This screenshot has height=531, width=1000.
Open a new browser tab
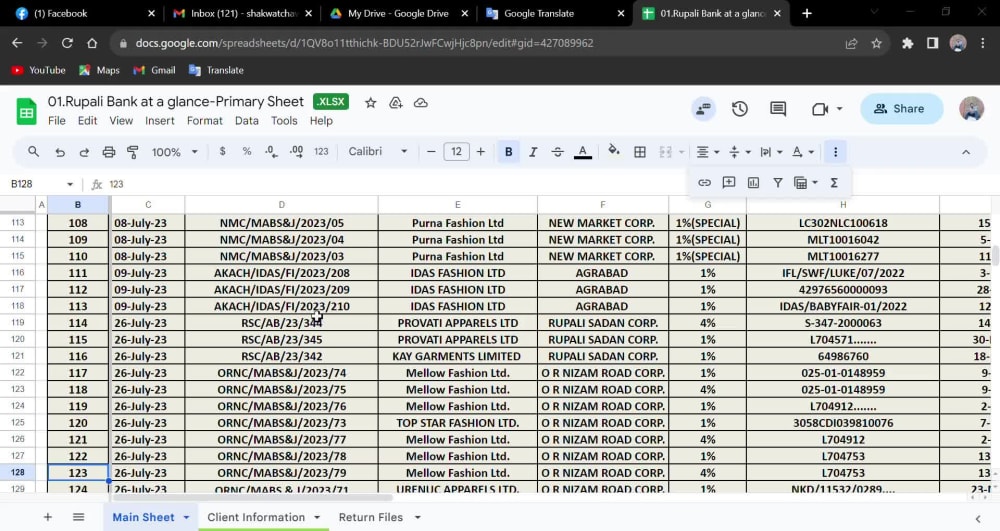807,13
